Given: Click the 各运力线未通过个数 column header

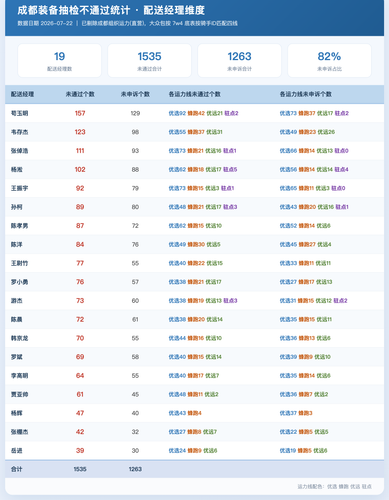Looking at the screenshot, I should [x=194, y=94].
